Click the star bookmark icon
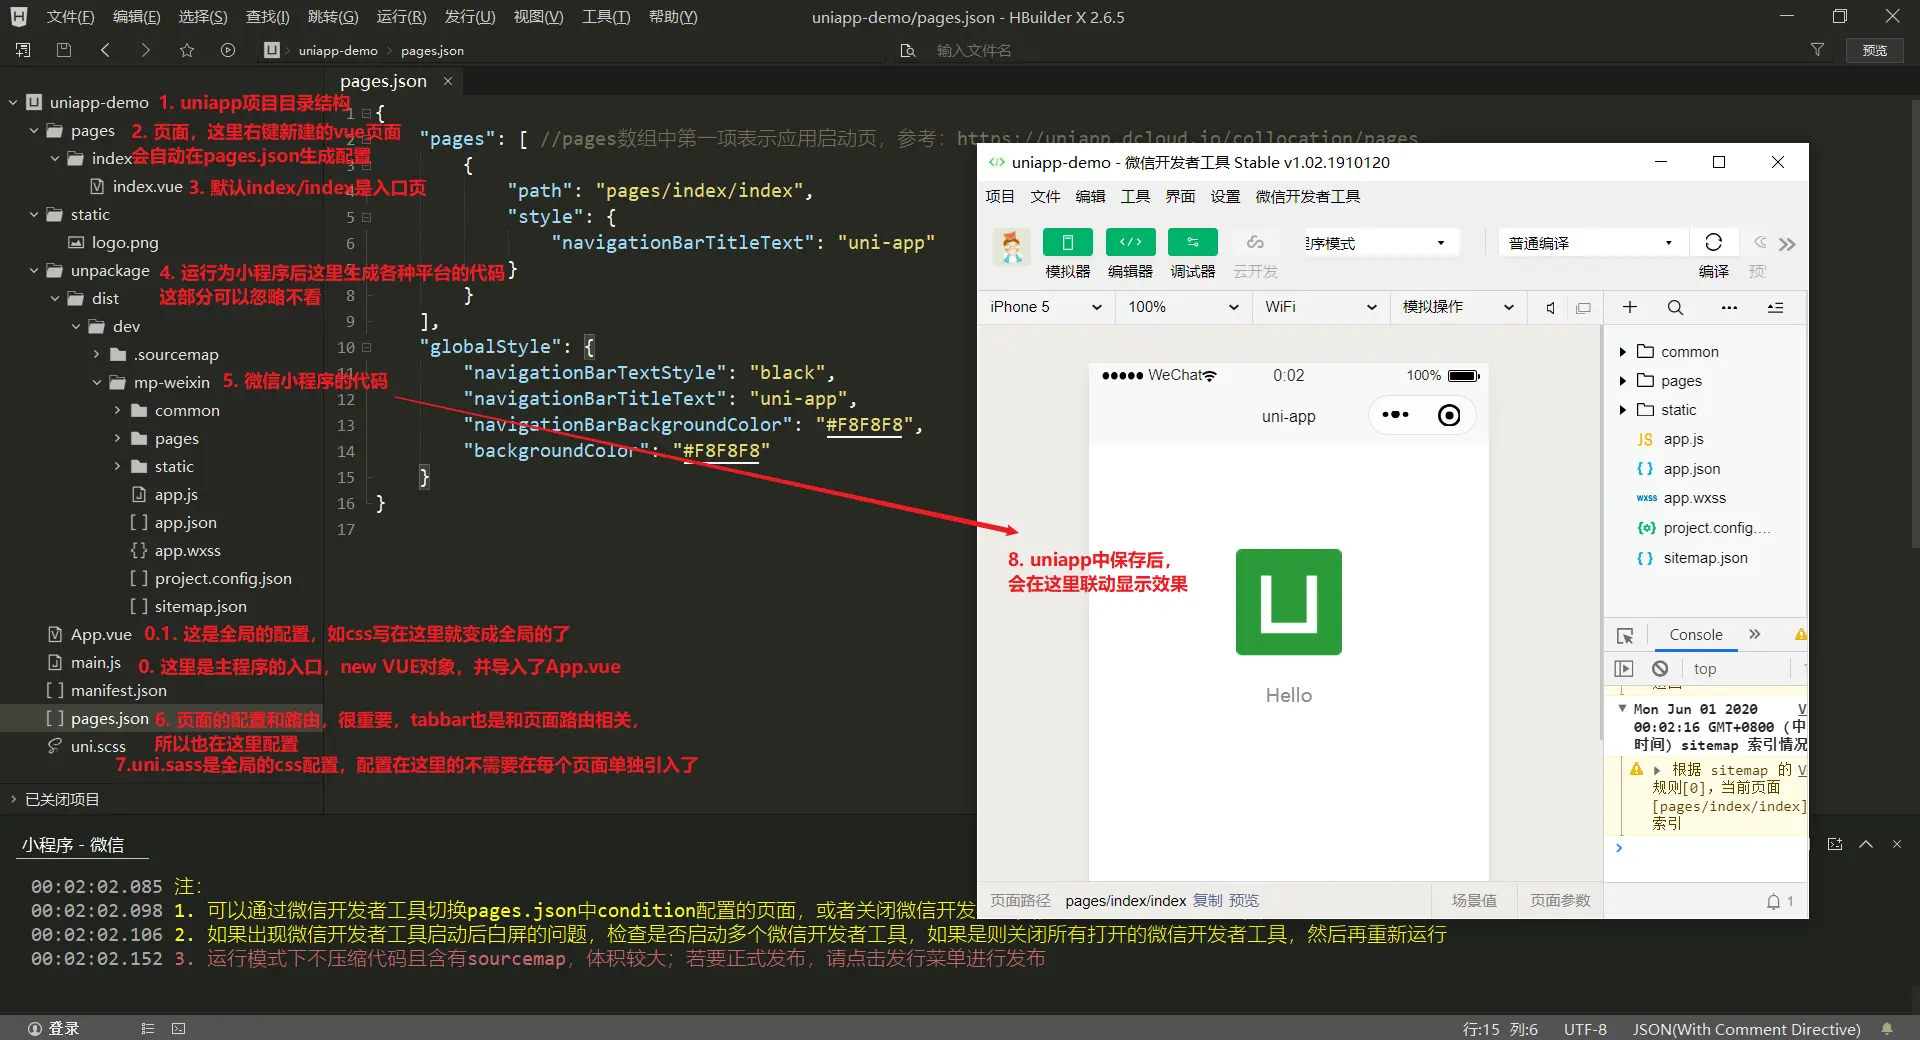1920x1040 pixels. coord(187,50)
